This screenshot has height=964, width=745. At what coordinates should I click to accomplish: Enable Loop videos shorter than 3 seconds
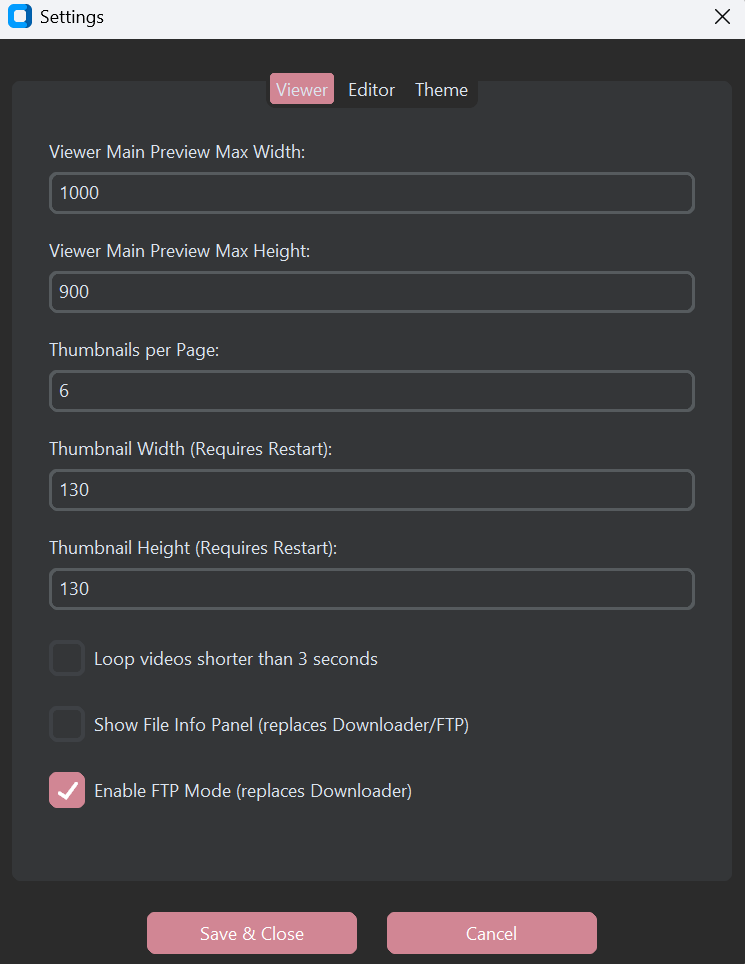point(67,658)
